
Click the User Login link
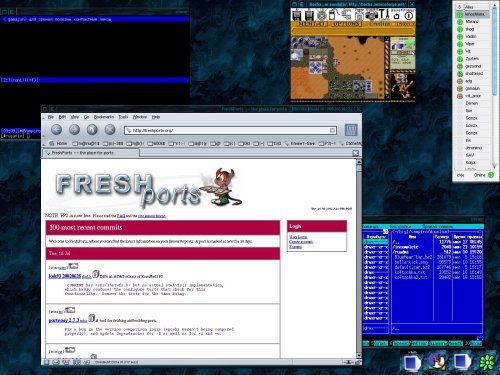[x=298, y=237]
